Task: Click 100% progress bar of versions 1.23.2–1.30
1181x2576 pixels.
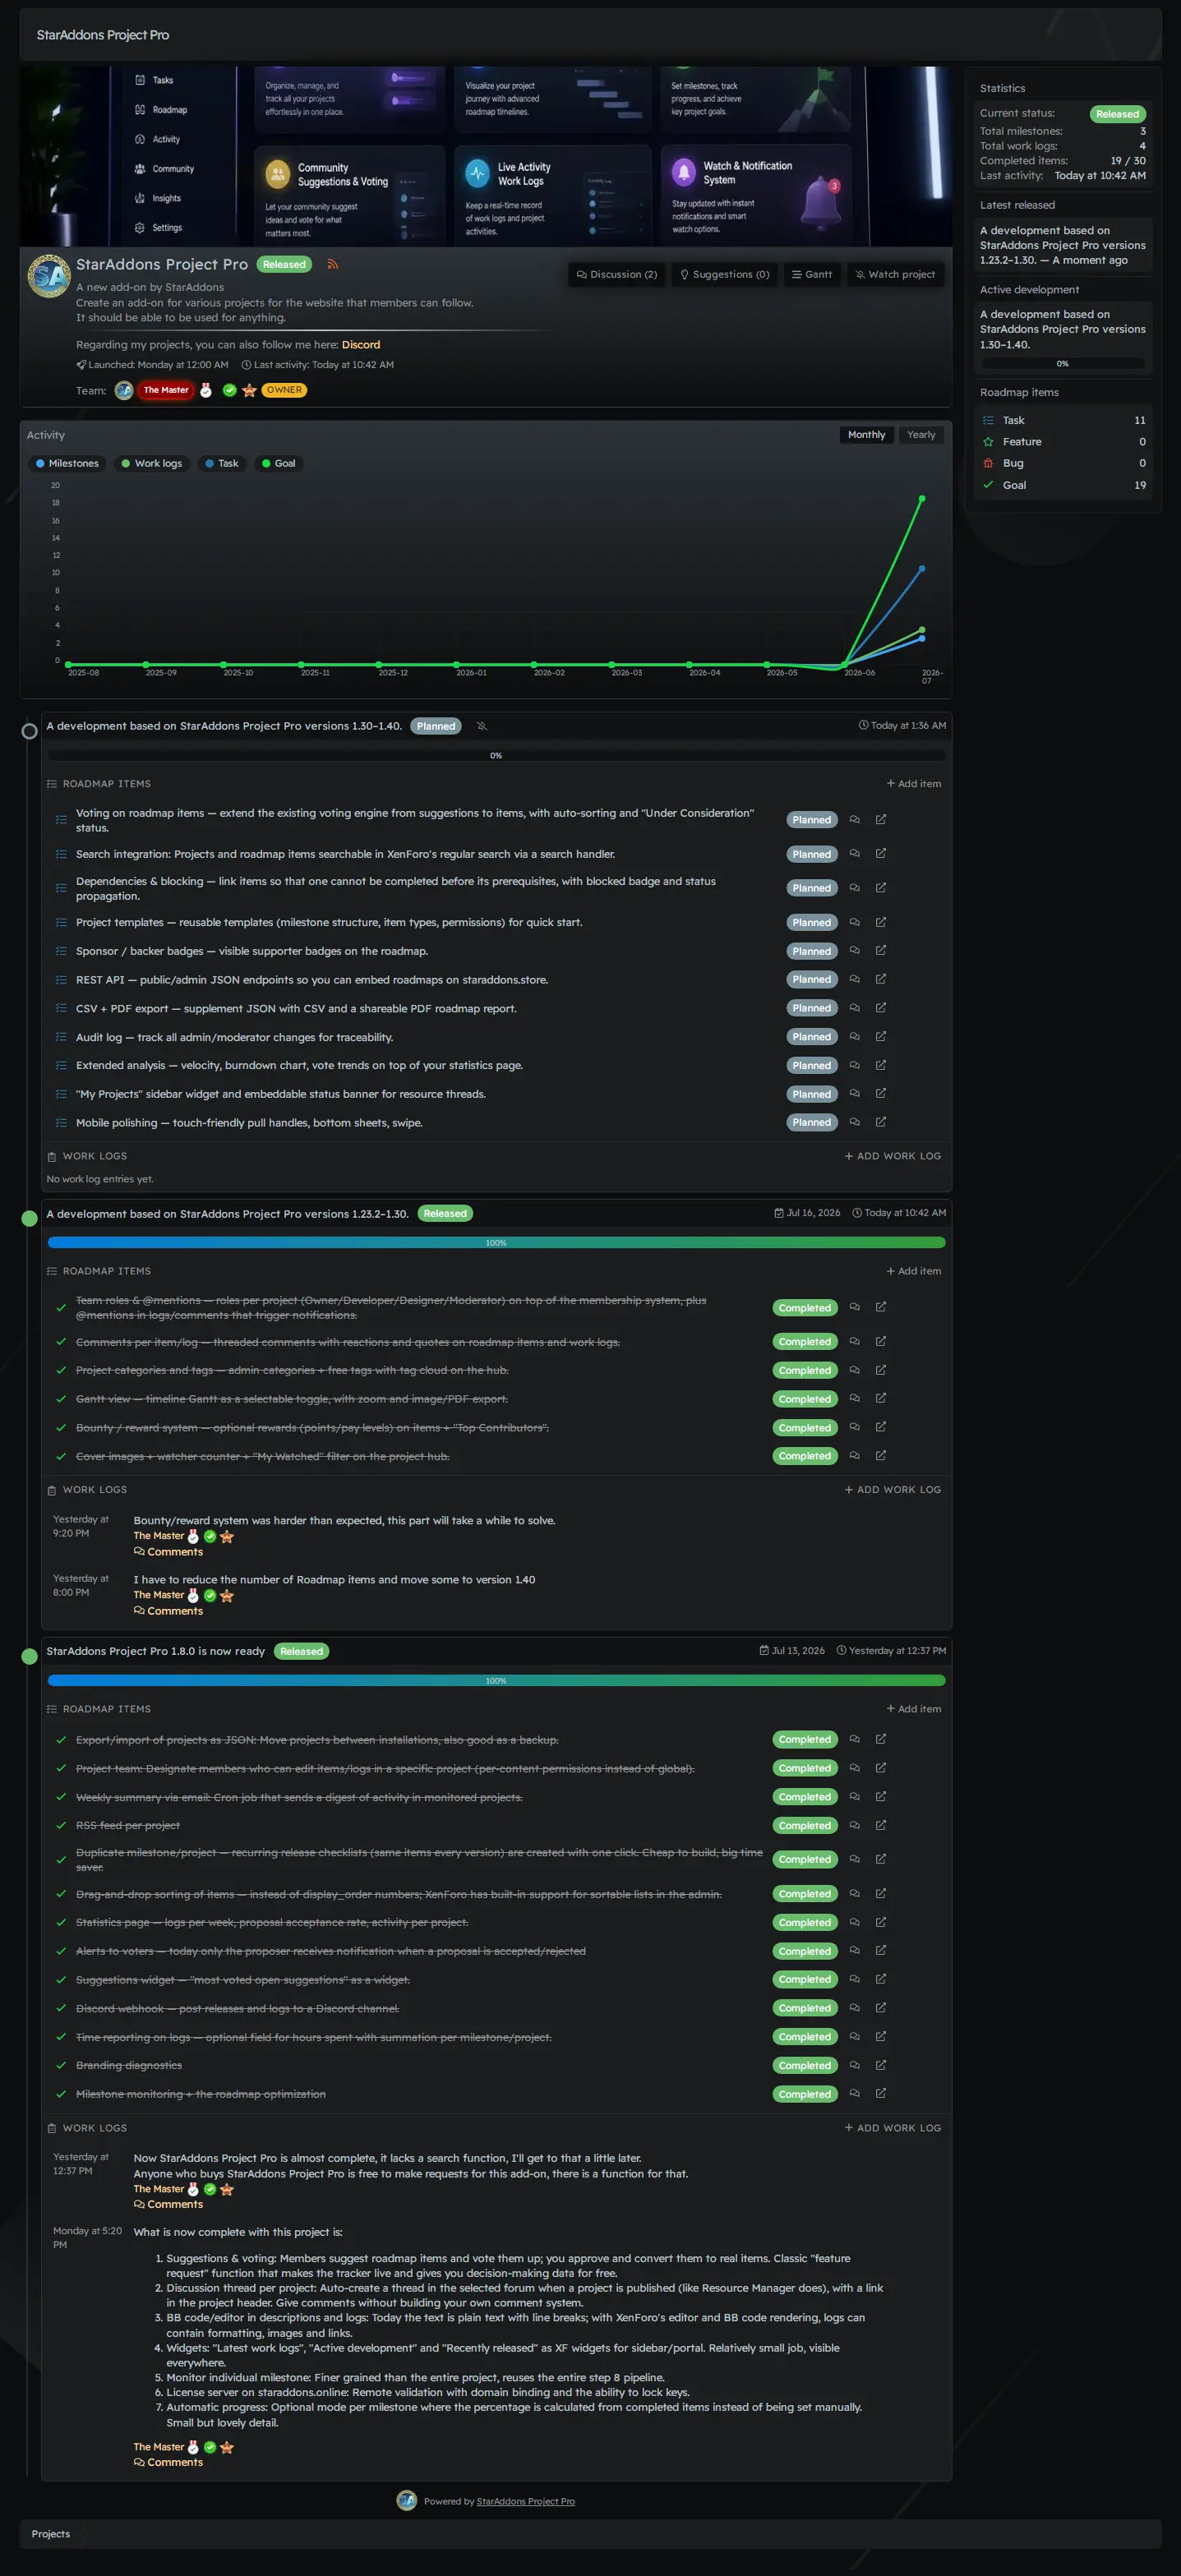Action: click(x=496, y=1243)
